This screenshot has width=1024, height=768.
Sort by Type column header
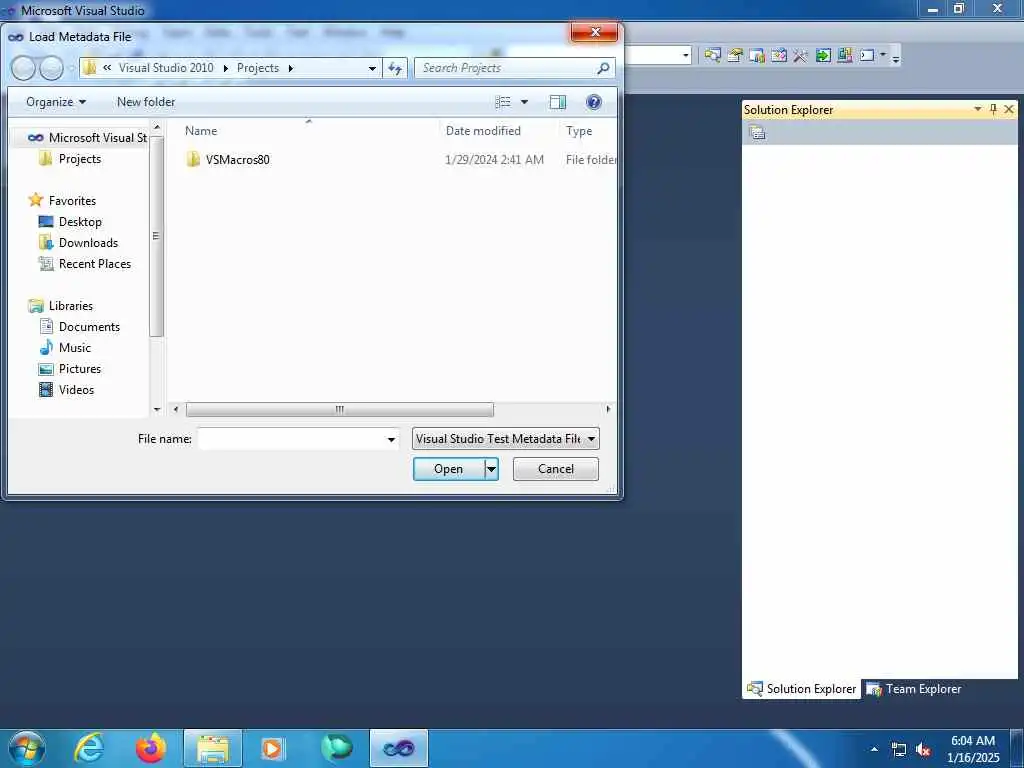pyautogui.click(x=579, y=131)
